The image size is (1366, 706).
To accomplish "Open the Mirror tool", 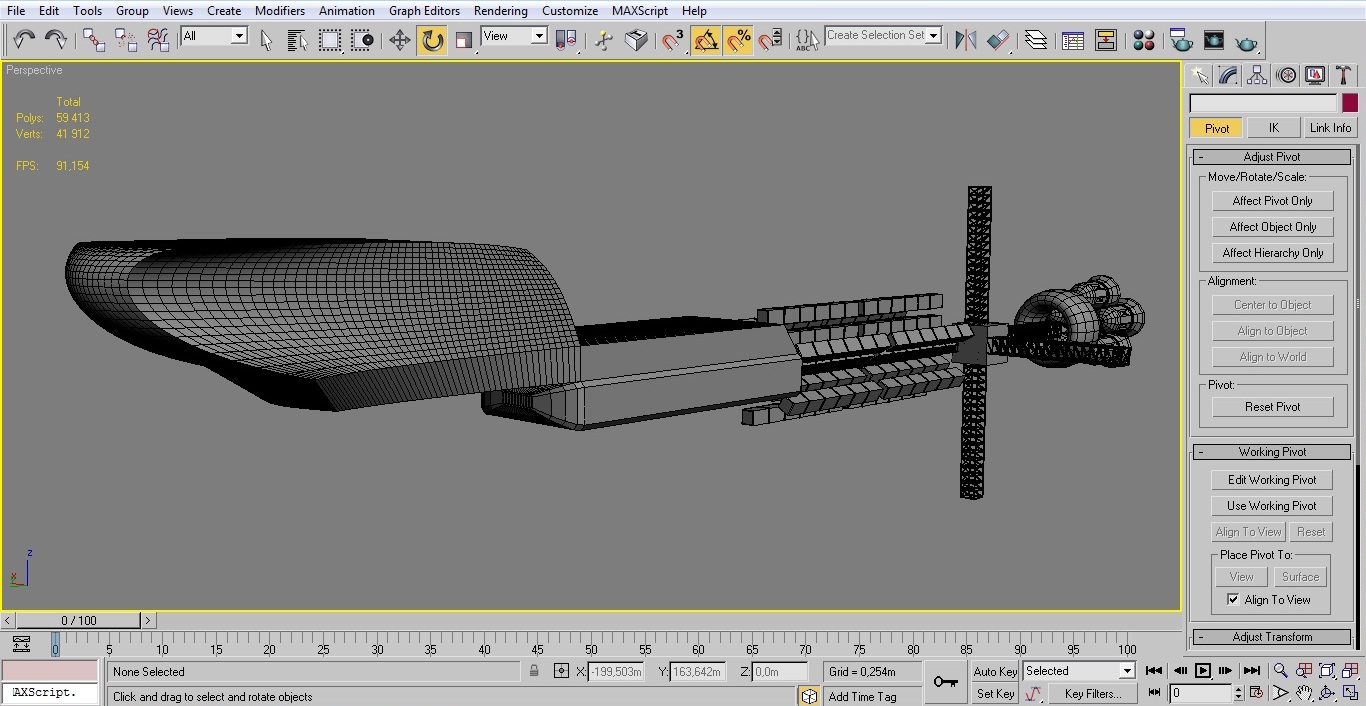I will coord(965,40).
